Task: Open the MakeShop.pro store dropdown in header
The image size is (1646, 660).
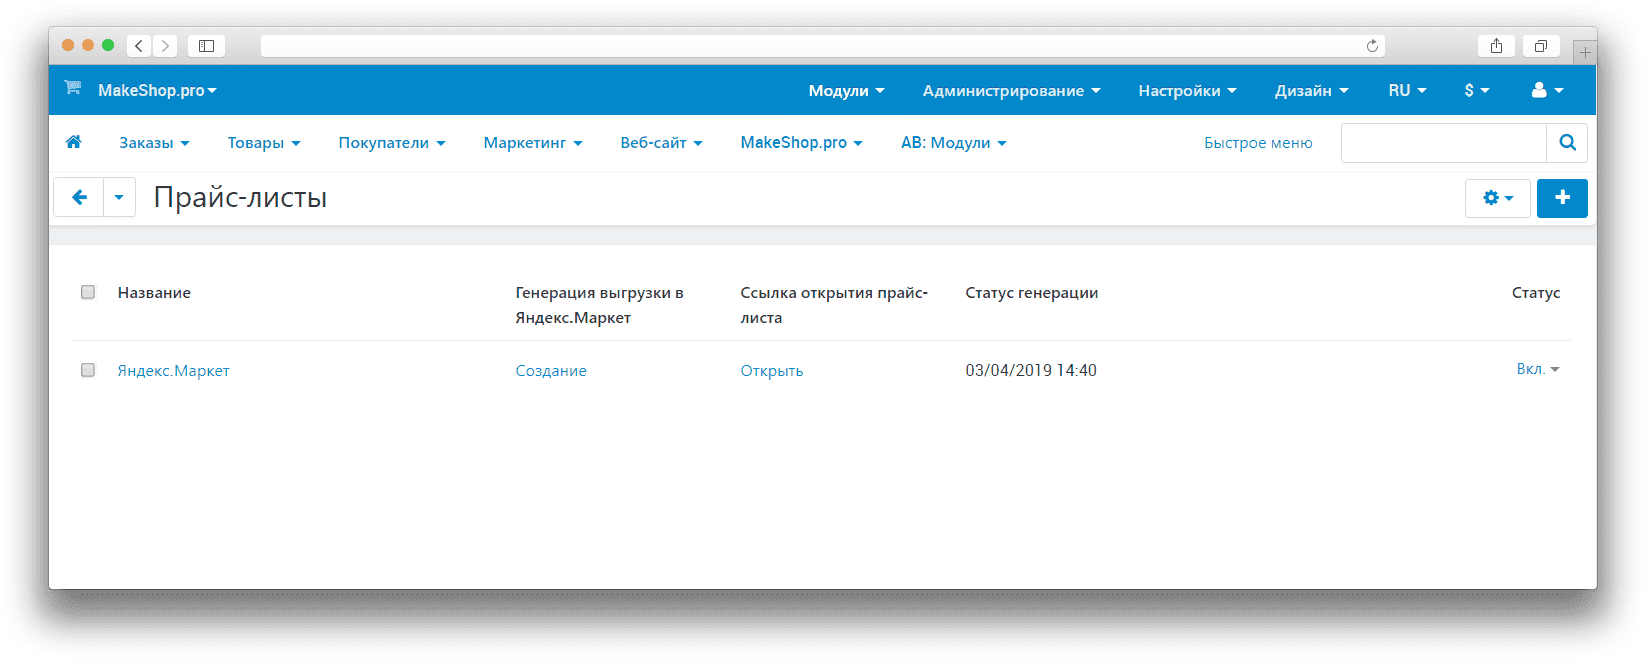Action: [x=157, y=90]
